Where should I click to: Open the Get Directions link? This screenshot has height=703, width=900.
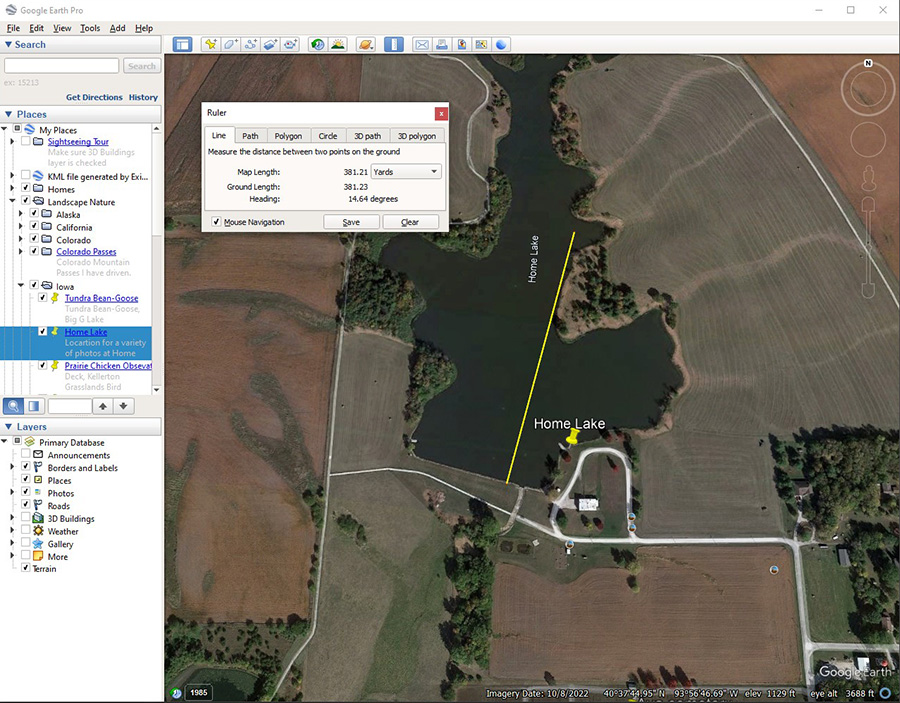(x=94, y=97)
